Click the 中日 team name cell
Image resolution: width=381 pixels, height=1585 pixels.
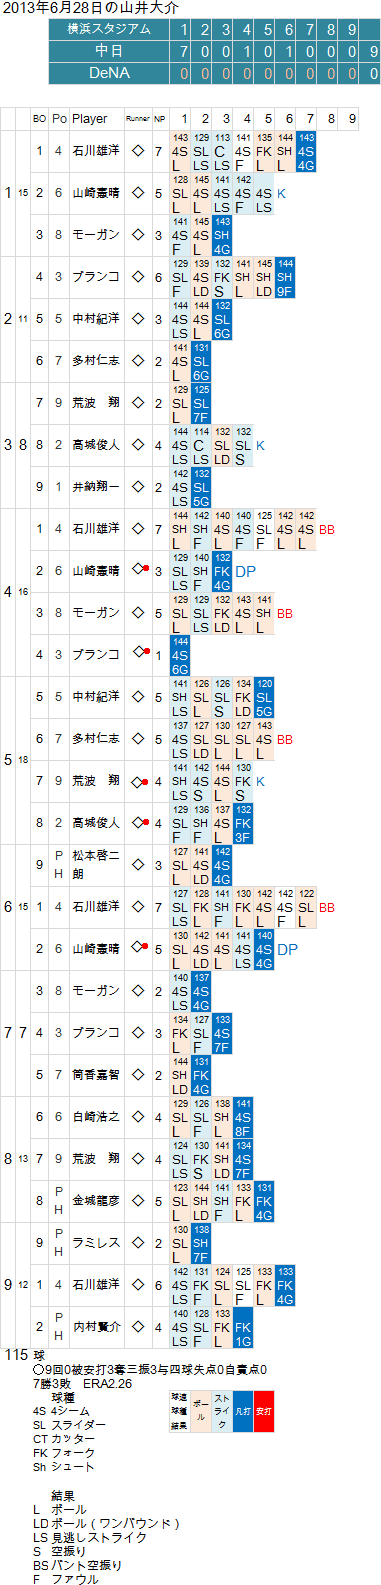109,50
